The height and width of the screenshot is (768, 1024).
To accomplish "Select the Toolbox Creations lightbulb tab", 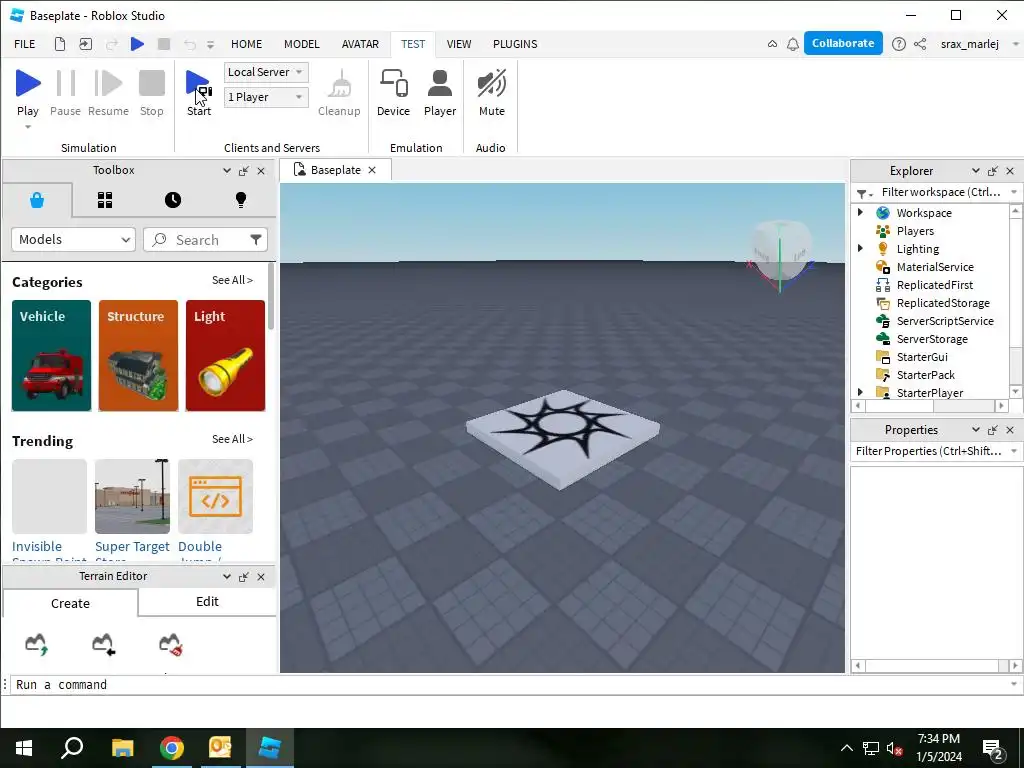I will [x=241, y=200].
